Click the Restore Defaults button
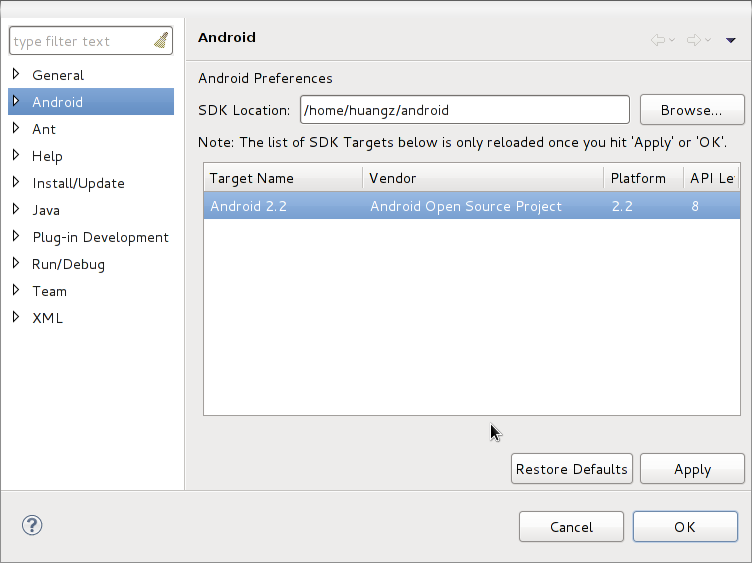This screenshot has height=563, width=752. point(572,469)
